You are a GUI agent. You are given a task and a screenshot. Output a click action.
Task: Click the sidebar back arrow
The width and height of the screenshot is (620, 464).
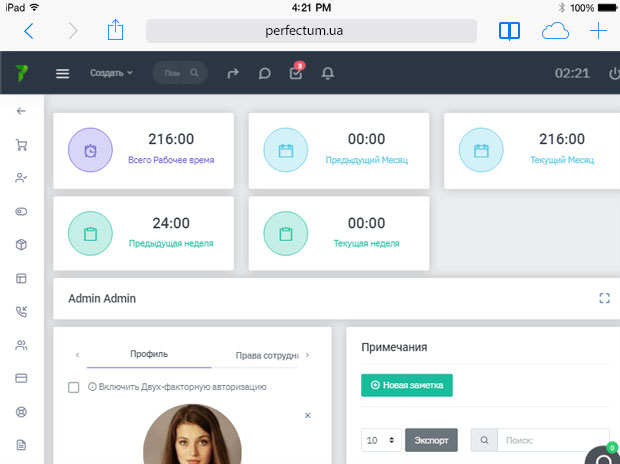pyautogui.click(x=21, y=111)
